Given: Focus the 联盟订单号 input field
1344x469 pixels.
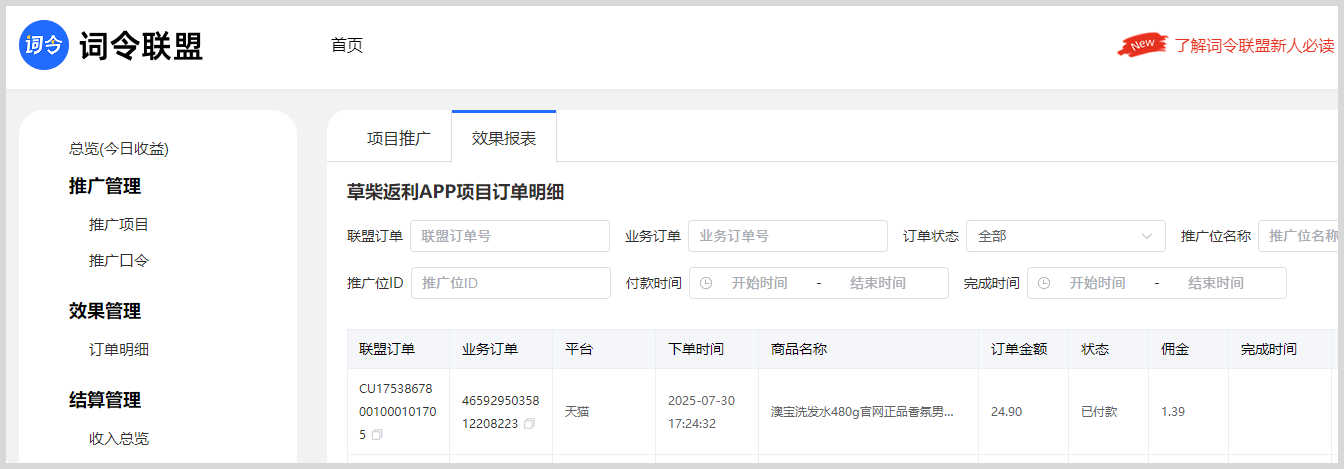Looking at the screenshot, I should (x=510, y=236).
